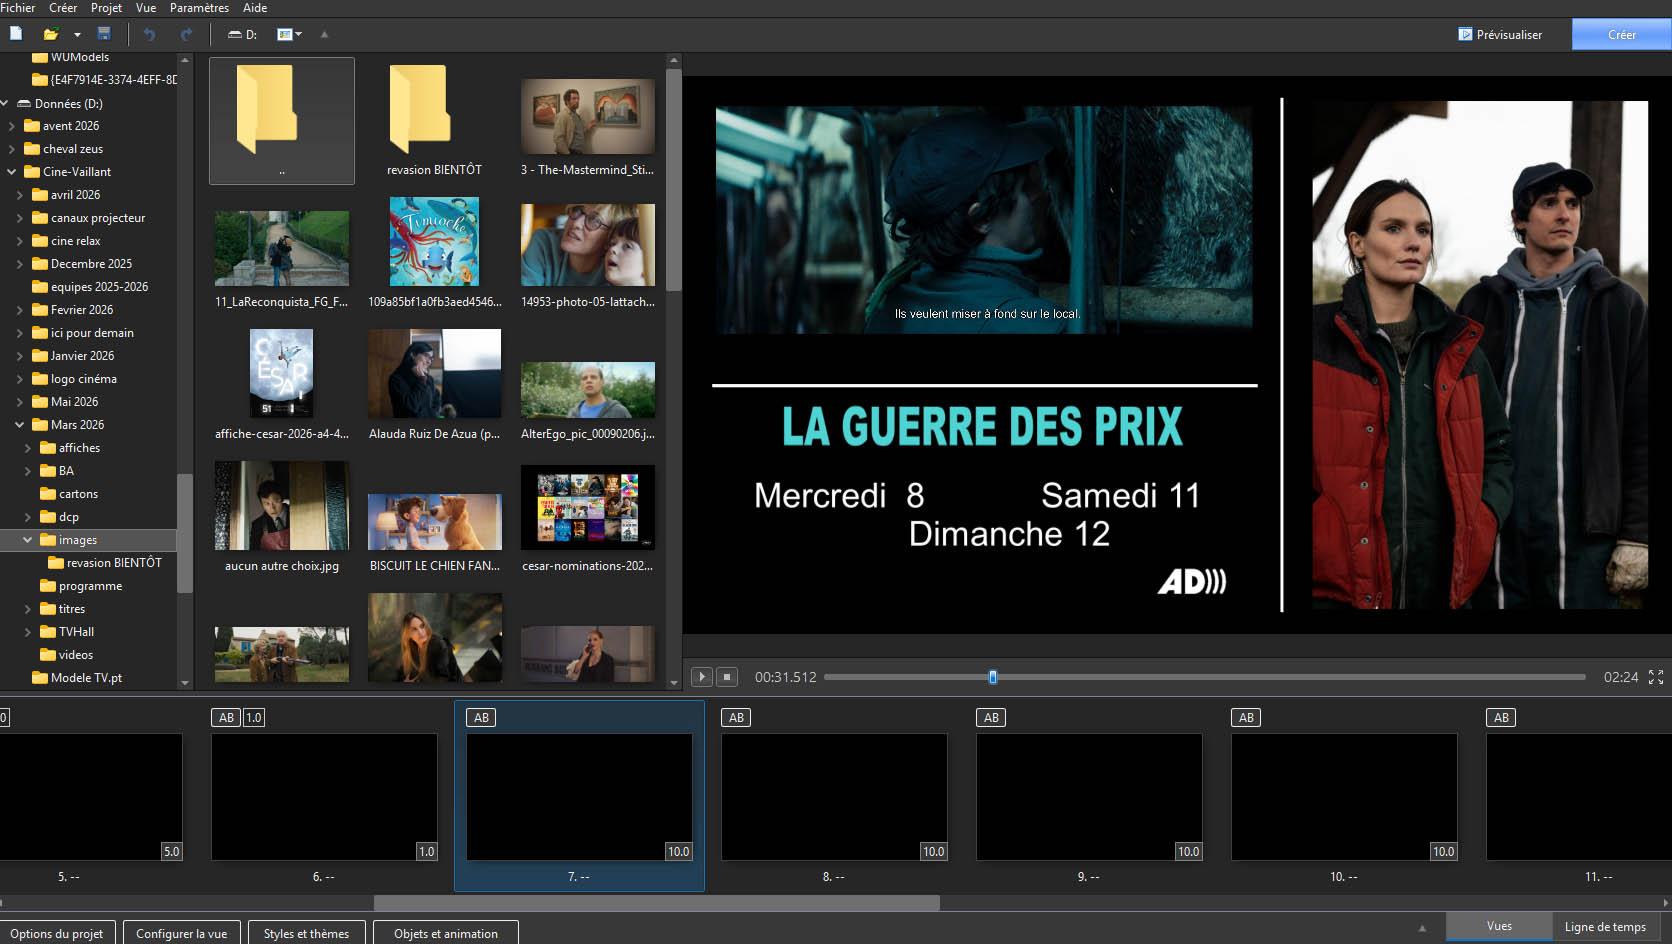
Task: Click the open project folder icon
Action: (x=50, y=34)
